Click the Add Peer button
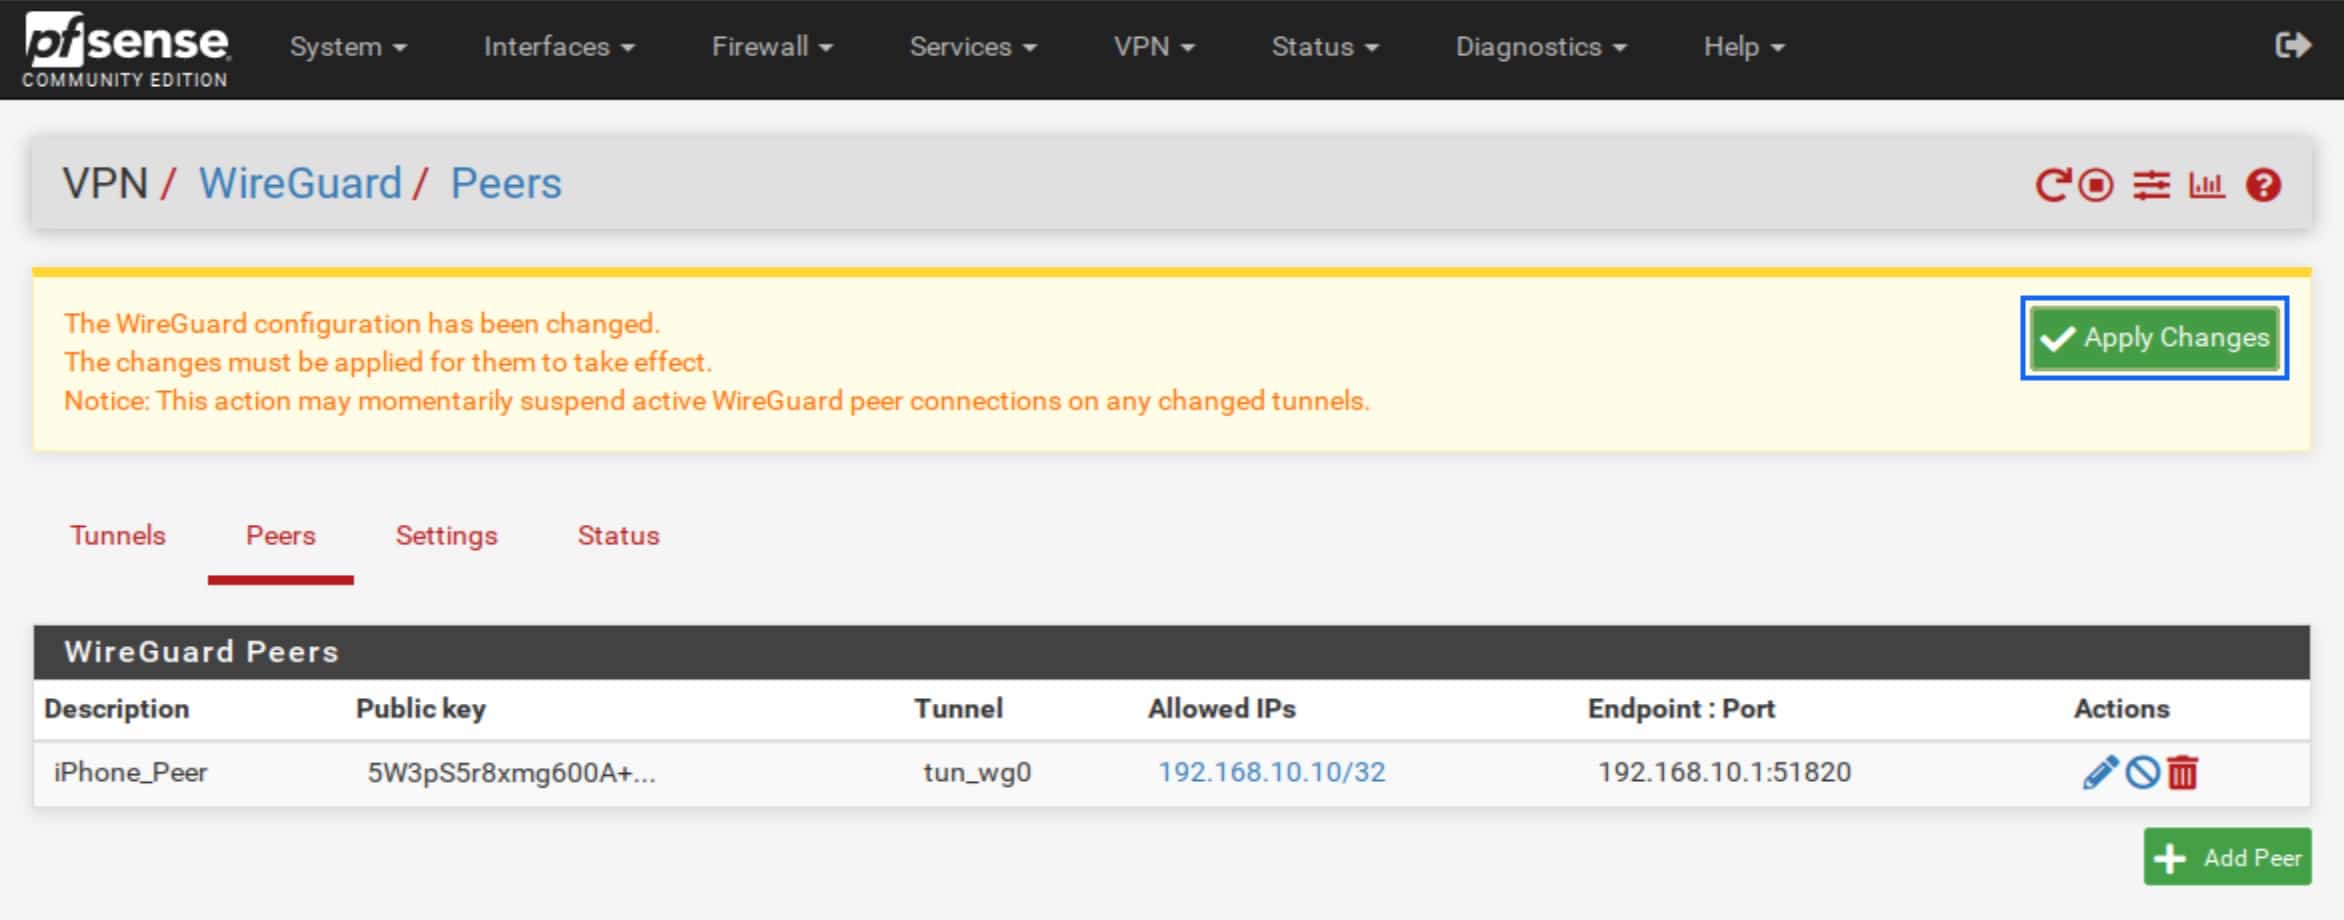 2227,857
